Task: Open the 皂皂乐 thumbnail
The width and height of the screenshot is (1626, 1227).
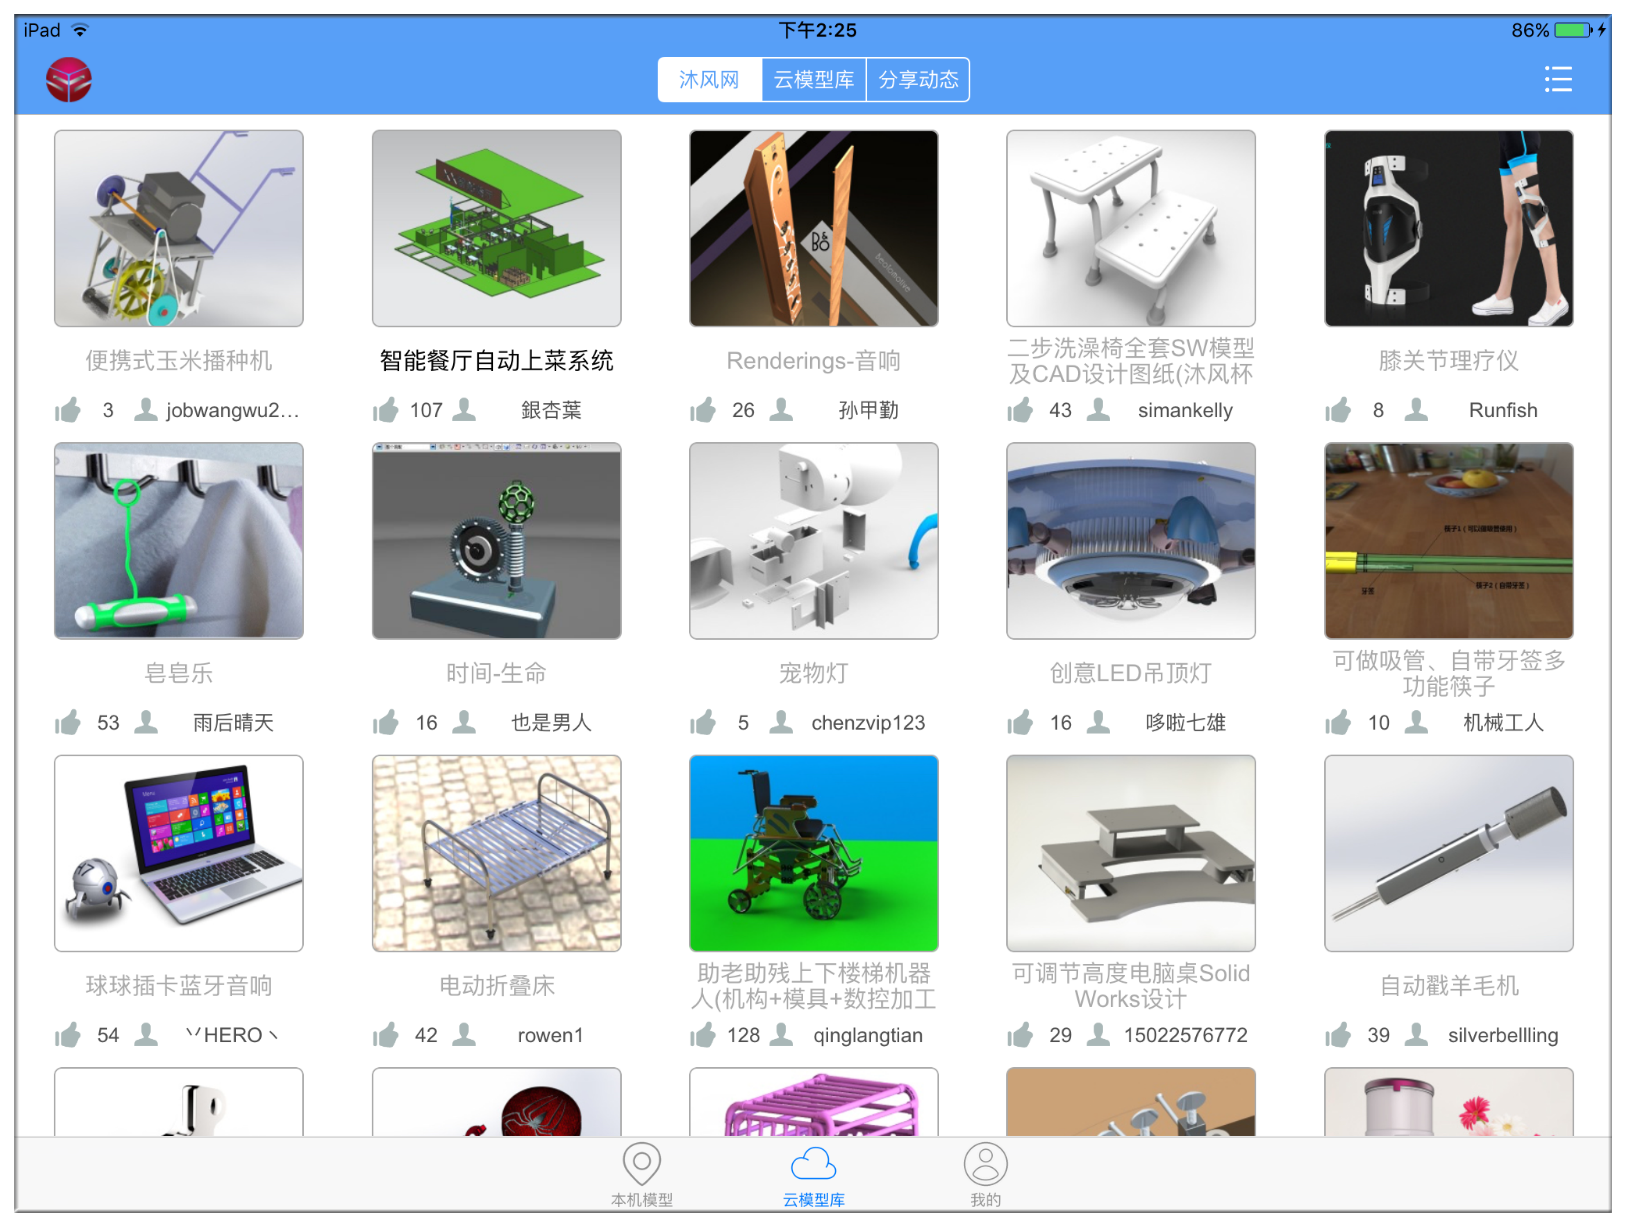Action: click(179, 541)
